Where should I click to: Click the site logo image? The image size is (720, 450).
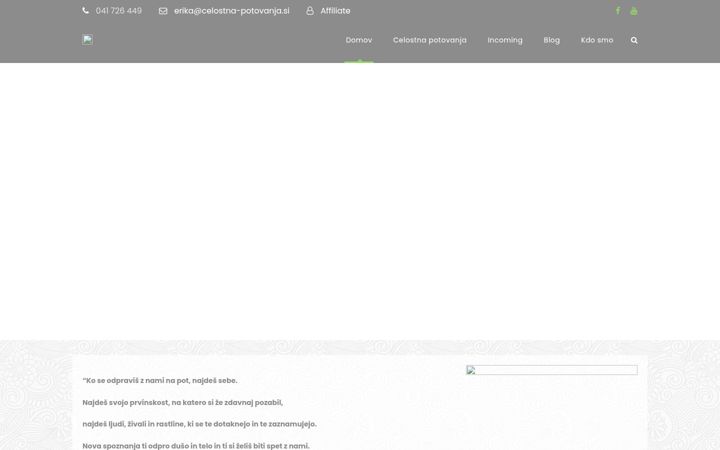pos(87,39)
